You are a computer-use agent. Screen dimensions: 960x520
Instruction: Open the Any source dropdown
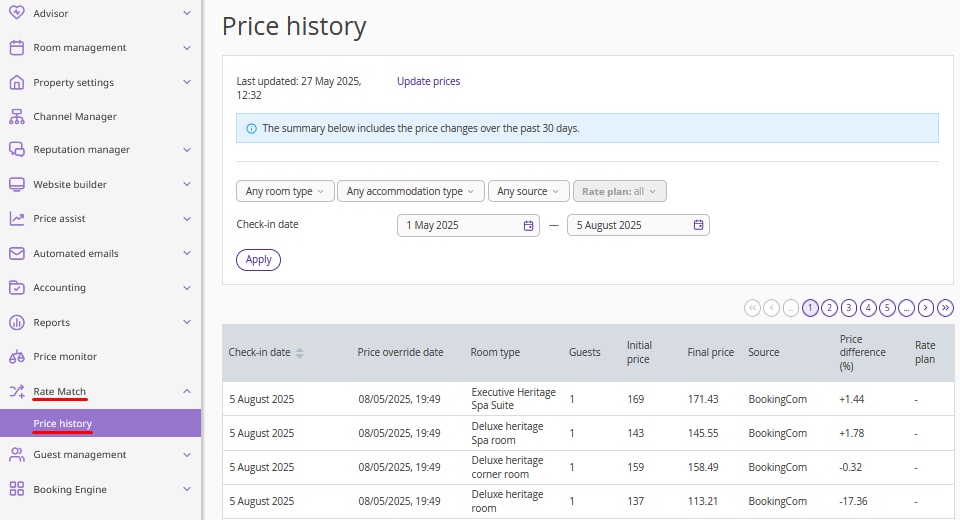[x=528, y=191]
